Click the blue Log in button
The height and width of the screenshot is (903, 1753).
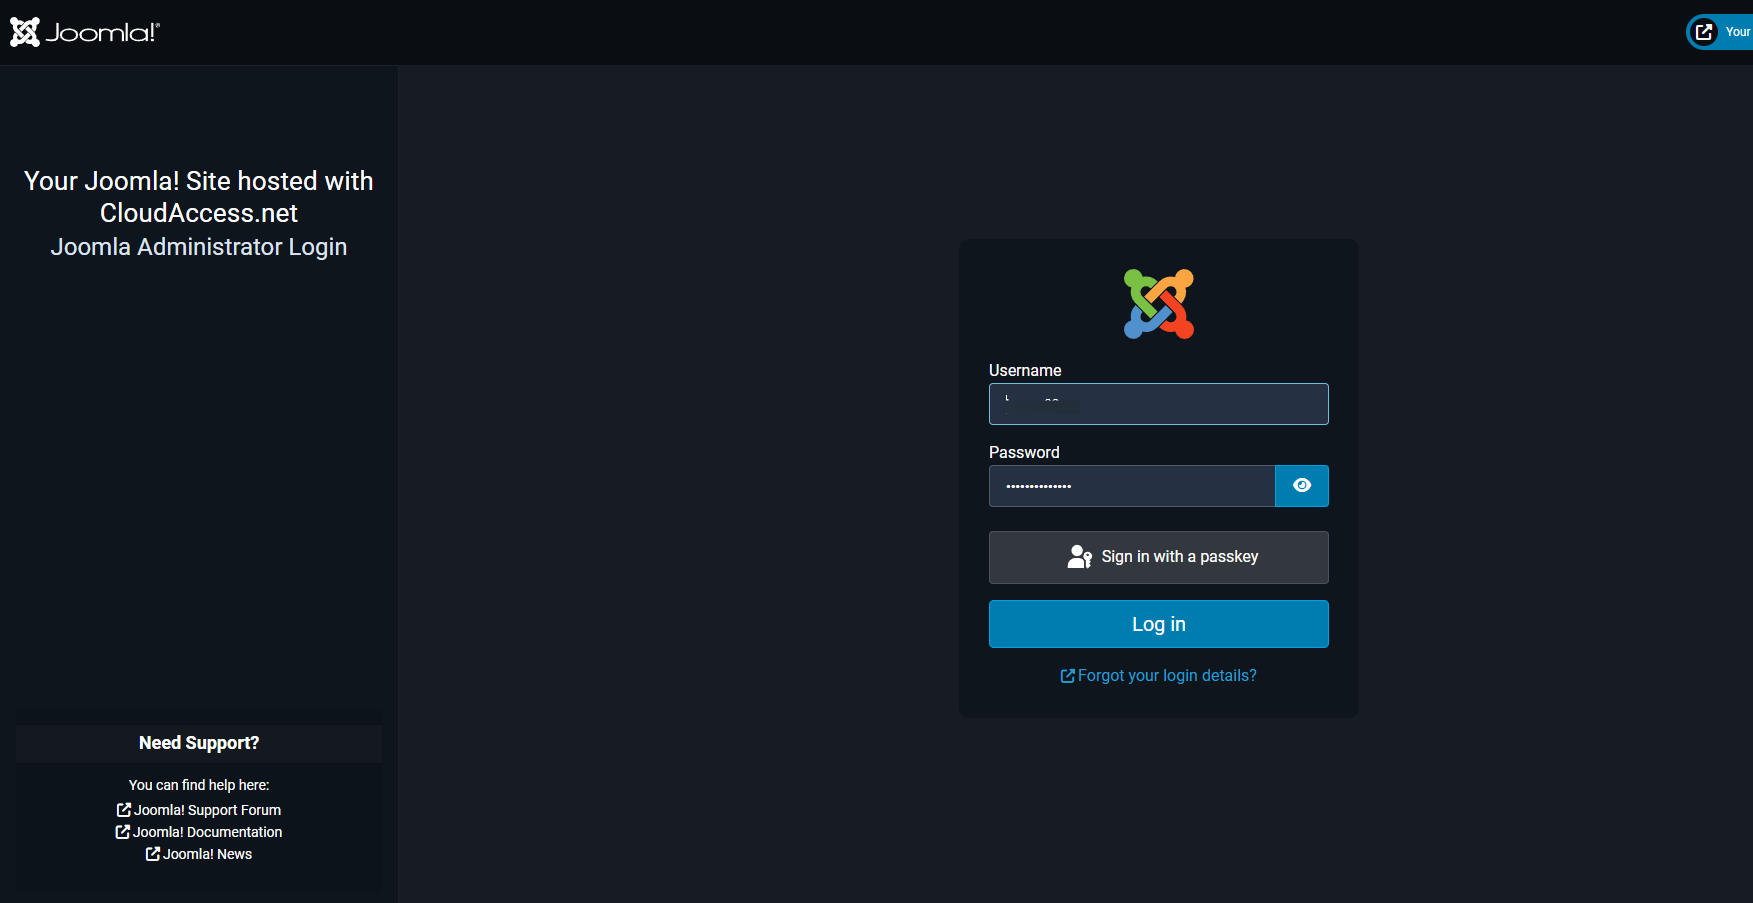[x=1159, y=624]
